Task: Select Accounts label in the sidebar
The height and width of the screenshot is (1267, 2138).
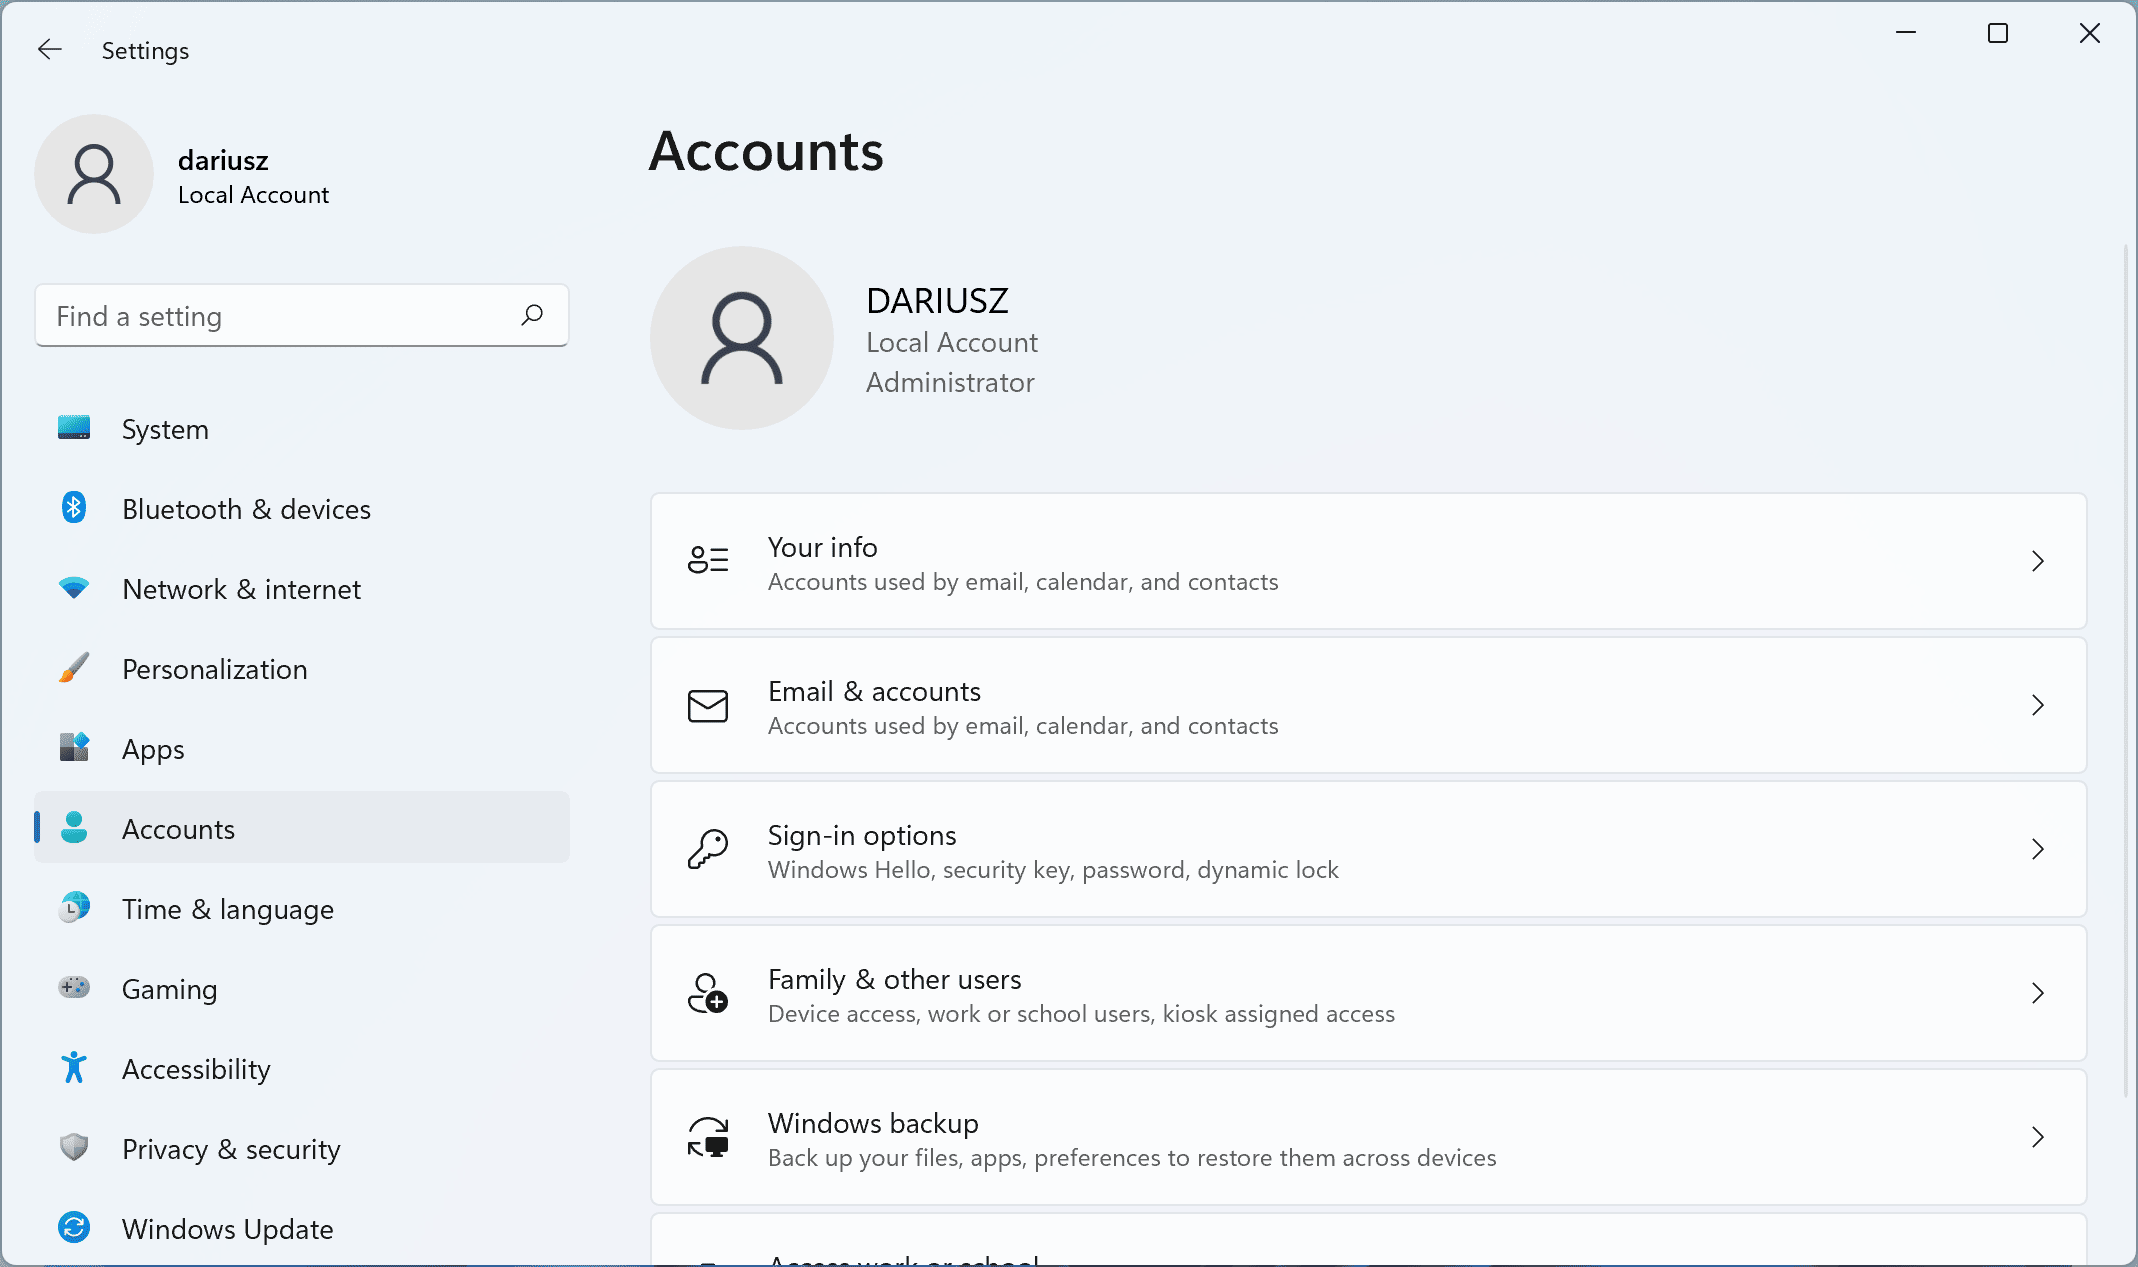Action: coord(178,829)
